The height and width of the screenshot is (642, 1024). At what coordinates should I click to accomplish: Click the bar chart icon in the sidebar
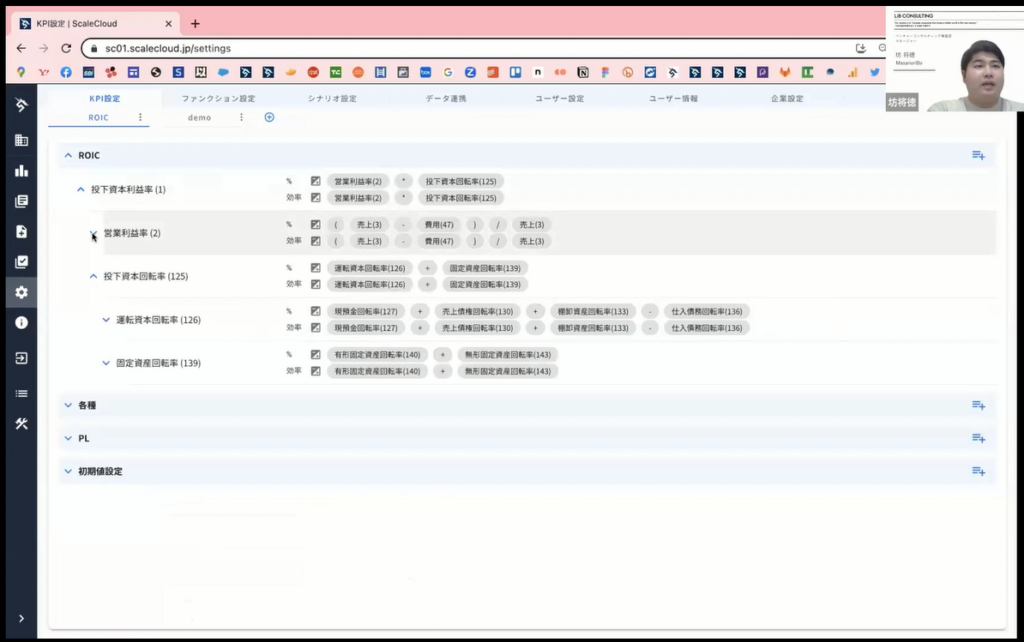[21, 170]
